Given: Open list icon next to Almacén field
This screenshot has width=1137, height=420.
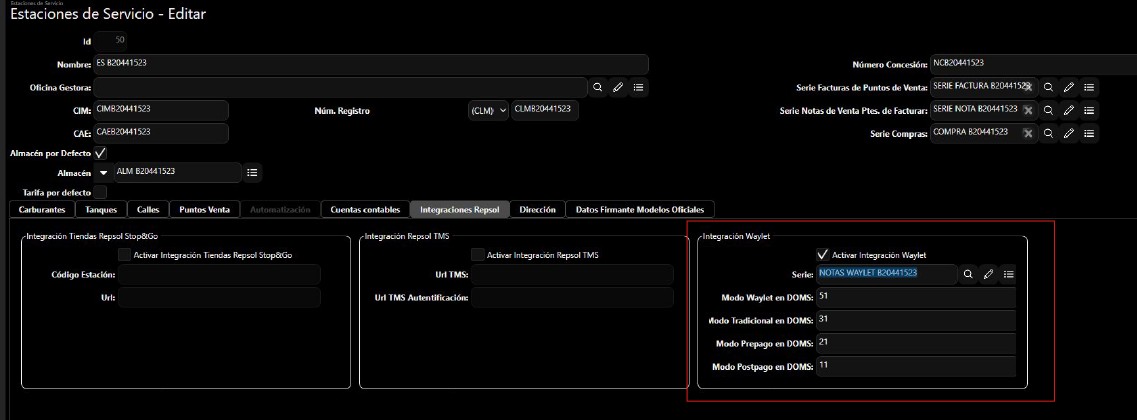Looking at the screenshot, I should point(252,173).
